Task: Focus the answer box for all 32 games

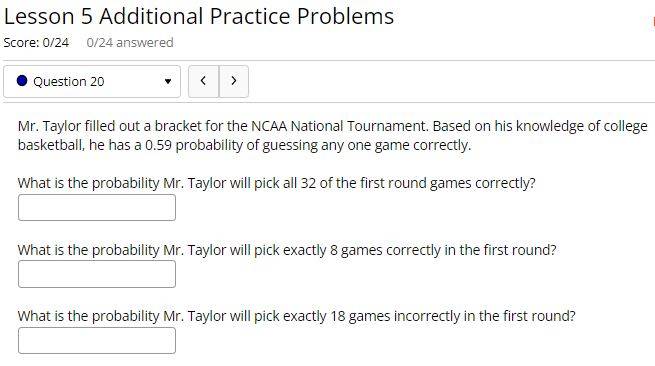Action: pos(97,208)
